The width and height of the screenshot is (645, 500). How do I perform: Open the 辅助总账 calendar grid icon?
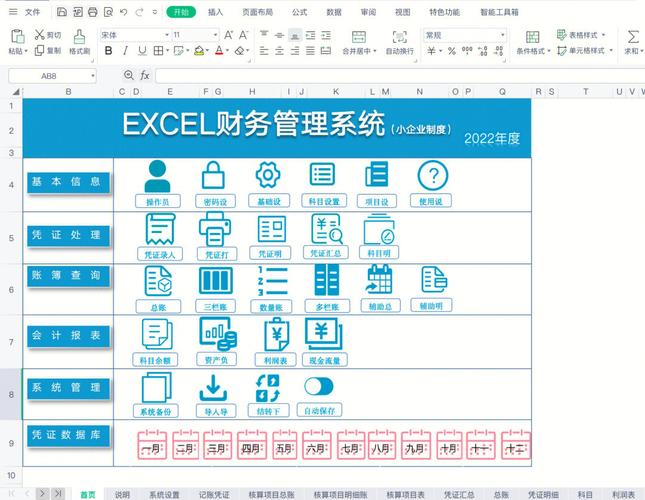pos(378,280)
